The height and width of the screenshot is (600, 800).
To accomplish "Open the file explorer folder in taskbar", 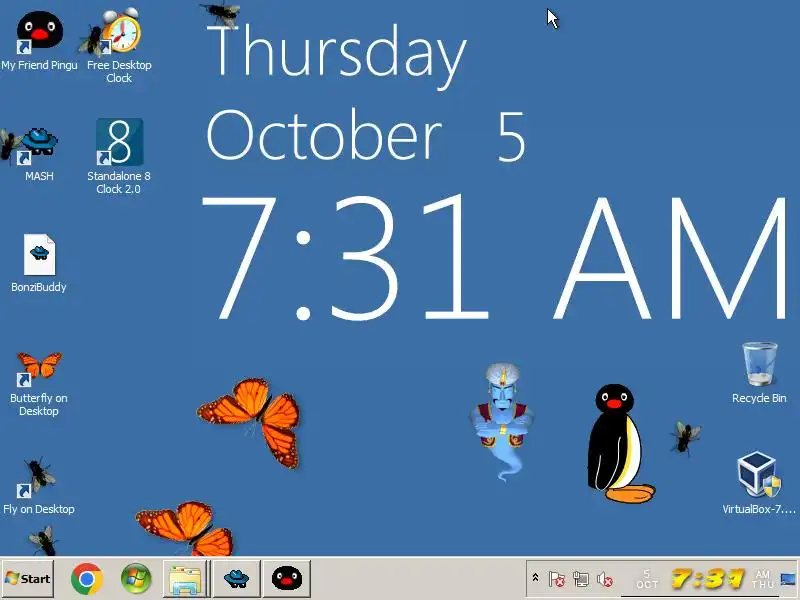I will point(186,579).
